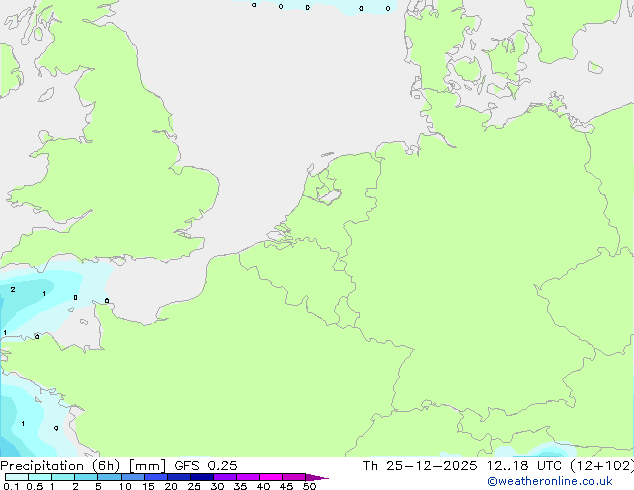Click the legend swatch between 5 and 10
634x490 pixels.
(109, 477)
